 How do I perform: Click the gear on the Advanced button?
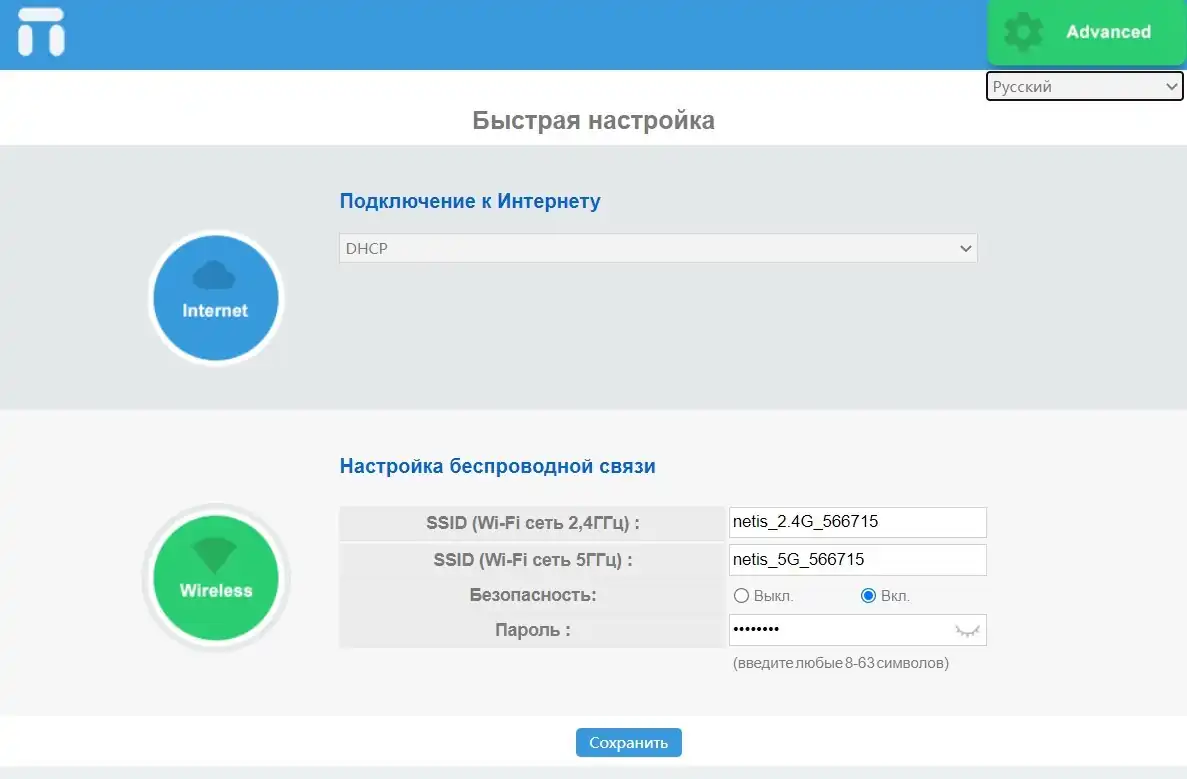tap(1023, 31)
